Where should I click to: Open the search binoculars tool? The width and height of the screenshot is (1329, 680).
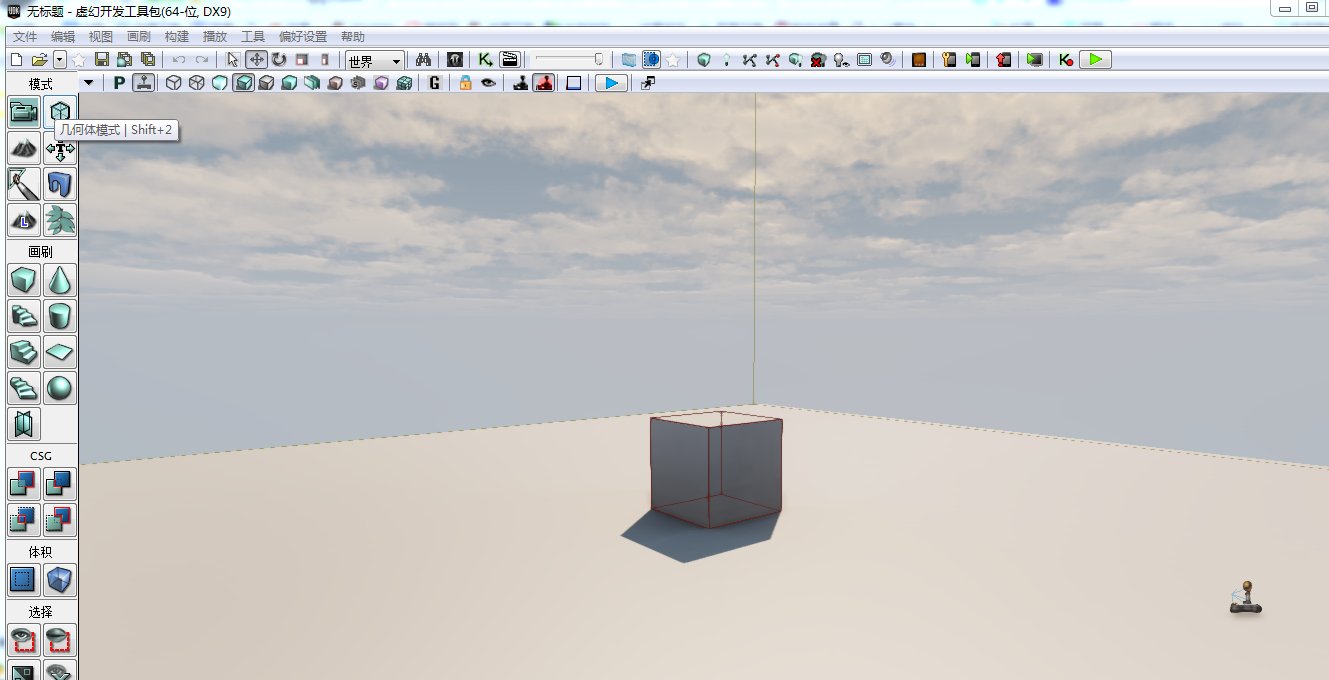(x=423, y=60)
